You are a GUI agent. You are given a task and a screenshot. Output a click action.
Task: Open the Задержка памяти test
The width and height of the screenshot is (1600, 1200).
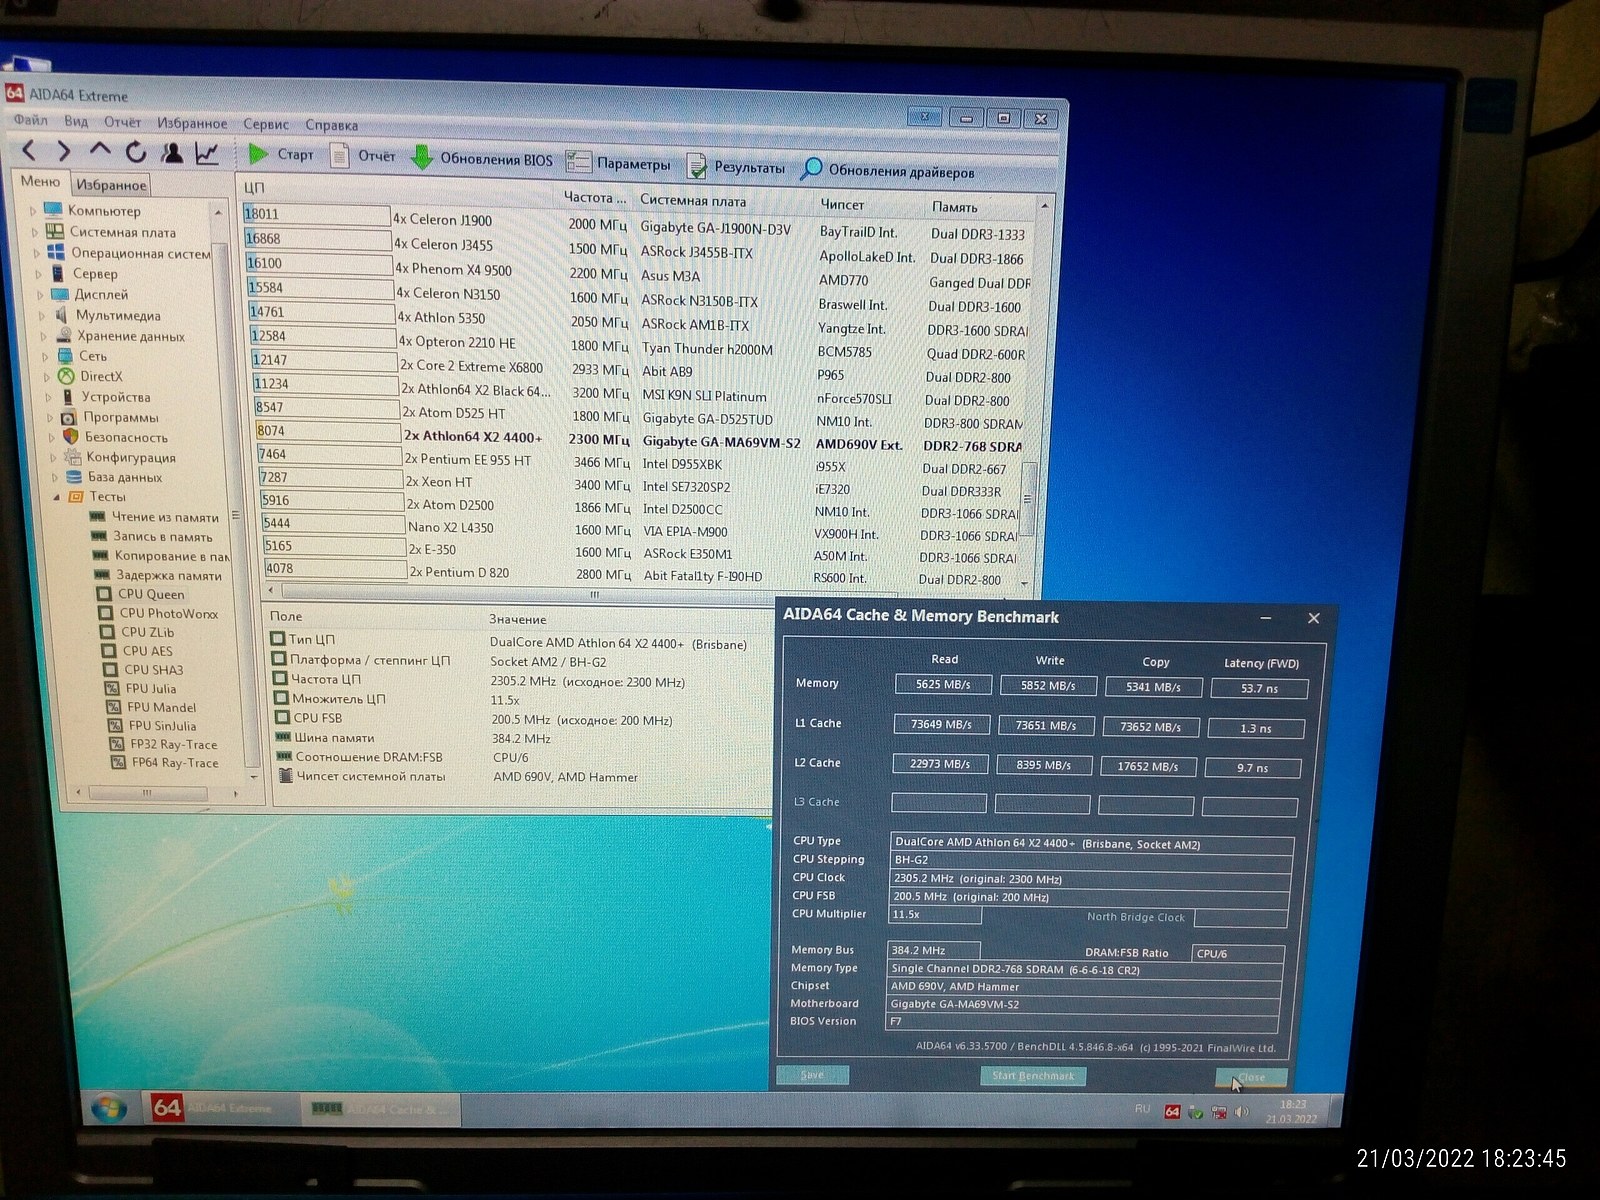169,575
